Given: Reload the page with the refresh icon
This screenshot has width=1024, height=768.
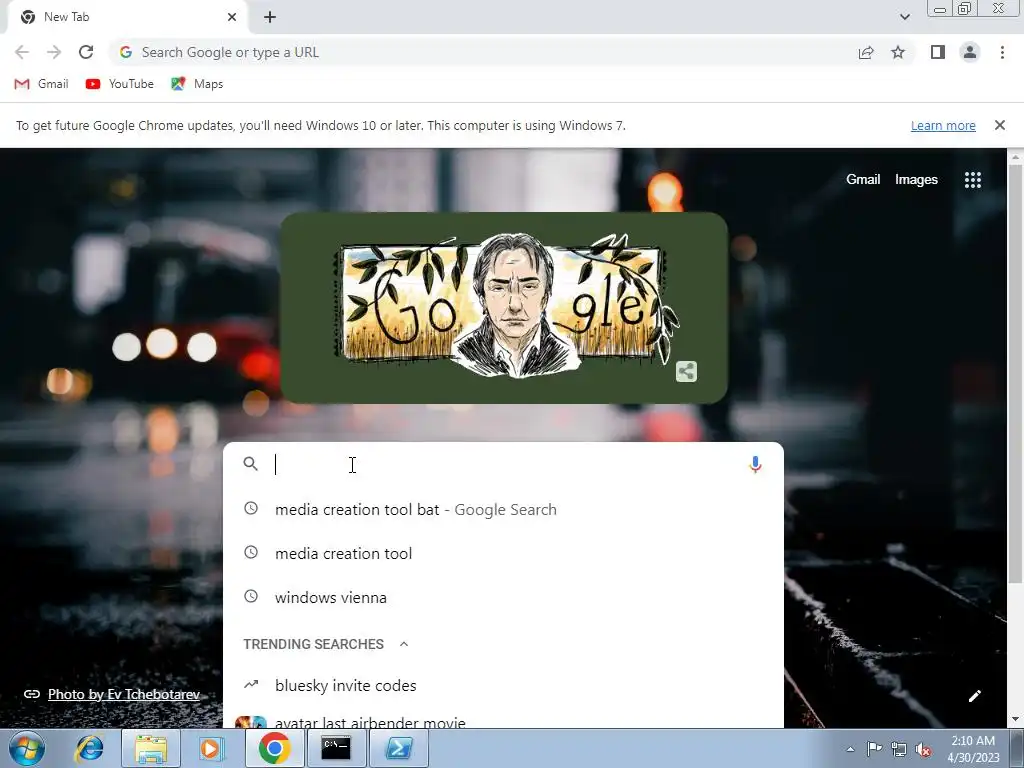Looking at the screenshot, I should click(86, 52).
